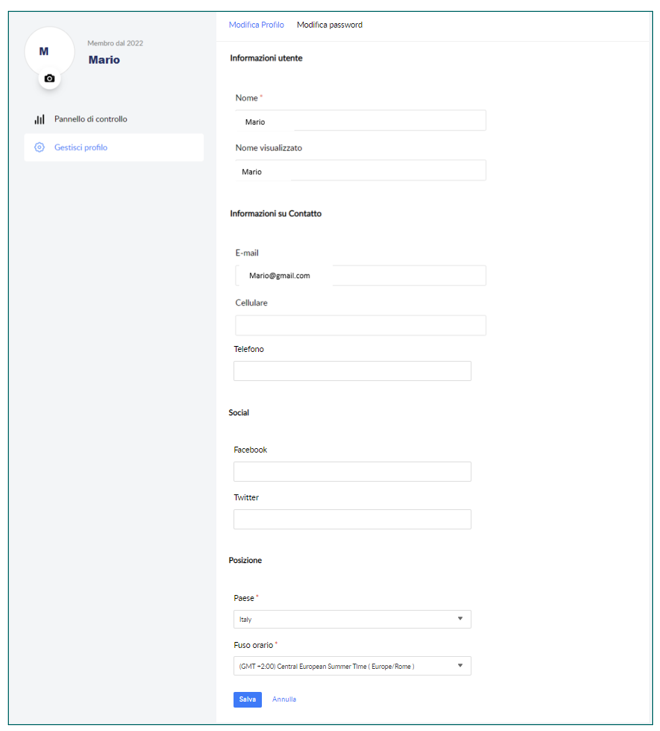Click the round M avatar picture
Image resolution: width=660 pixels, height=731 pixels.
click(x=49, y=51)
